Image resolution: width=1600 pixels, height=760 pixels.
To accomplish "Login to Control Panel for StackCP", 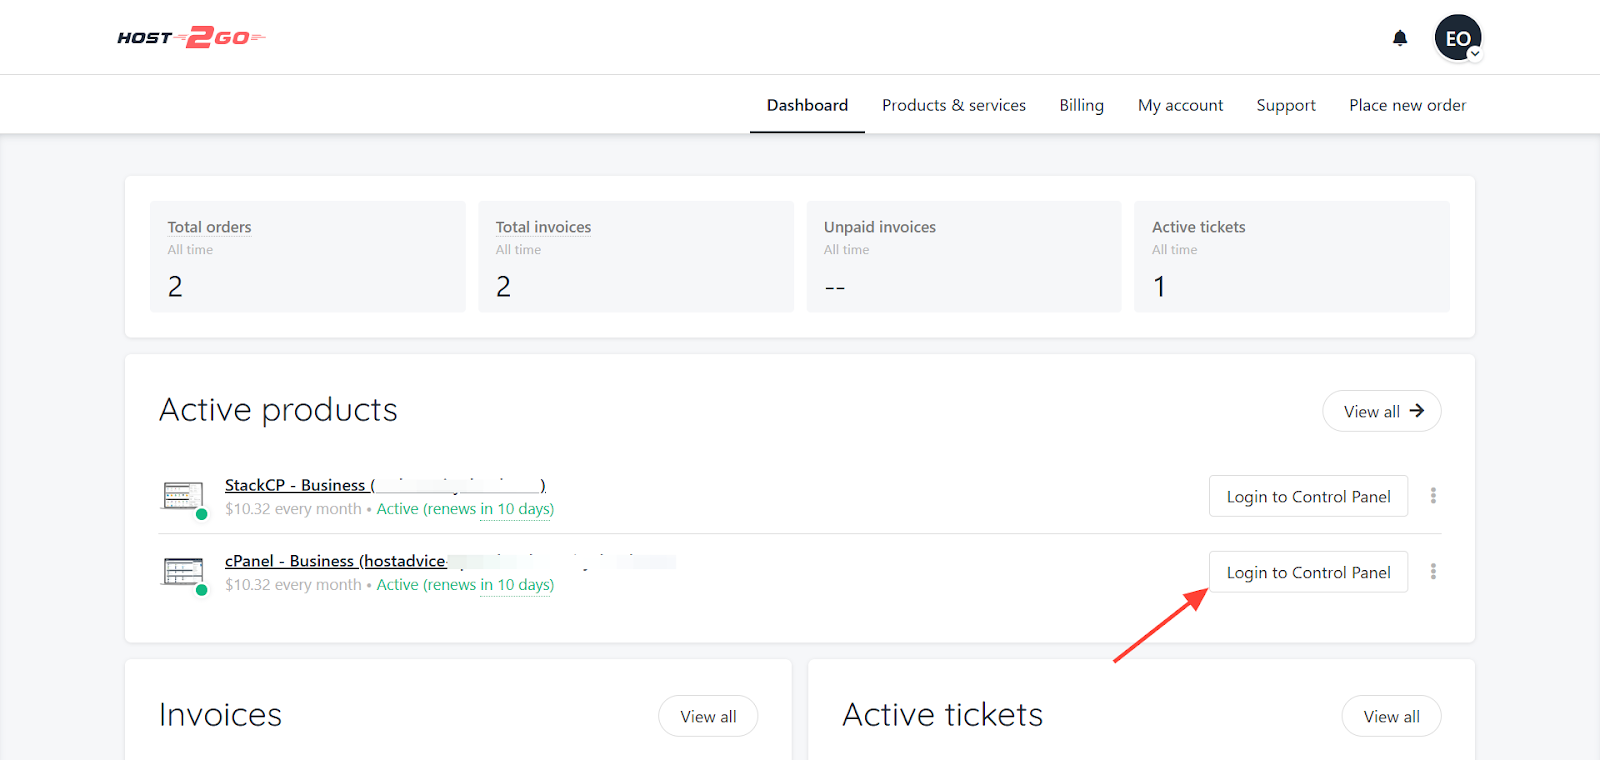I will click(x=1308, y=496).
